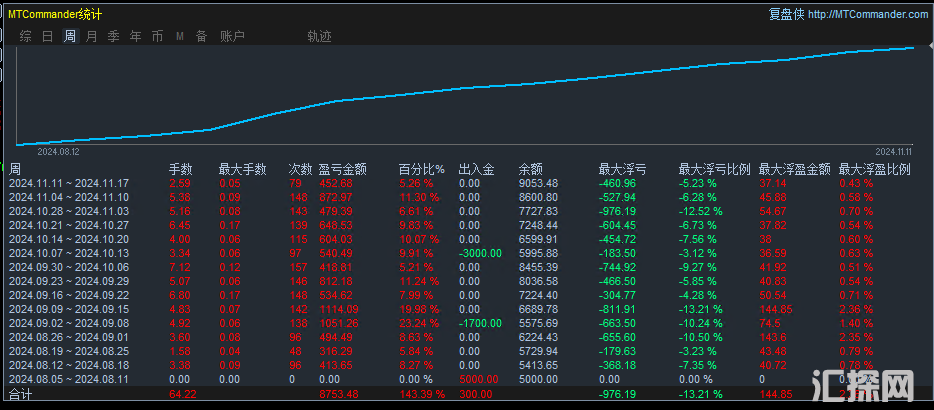Click the total profit 8753.48
Image resolution: width=934 pixels, height=410 pixels.
tap(338, 394)
